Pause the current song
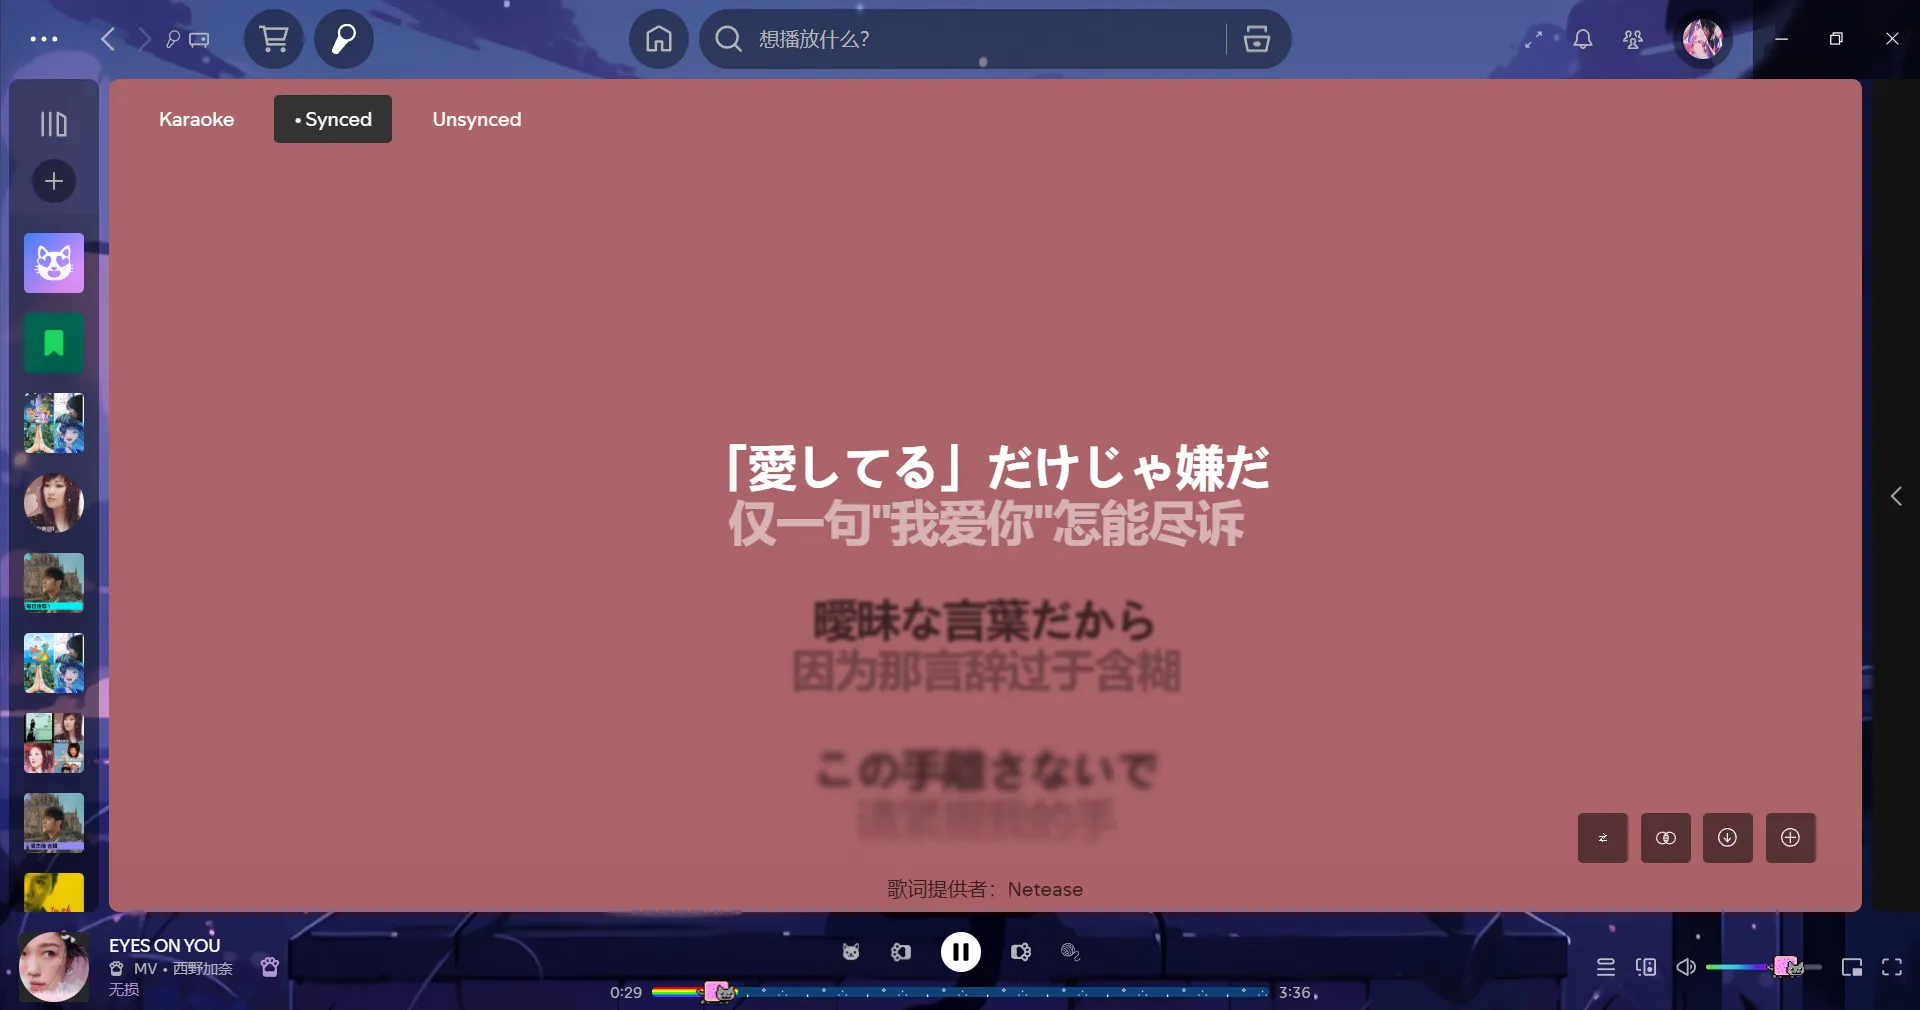 pos(960,952)
